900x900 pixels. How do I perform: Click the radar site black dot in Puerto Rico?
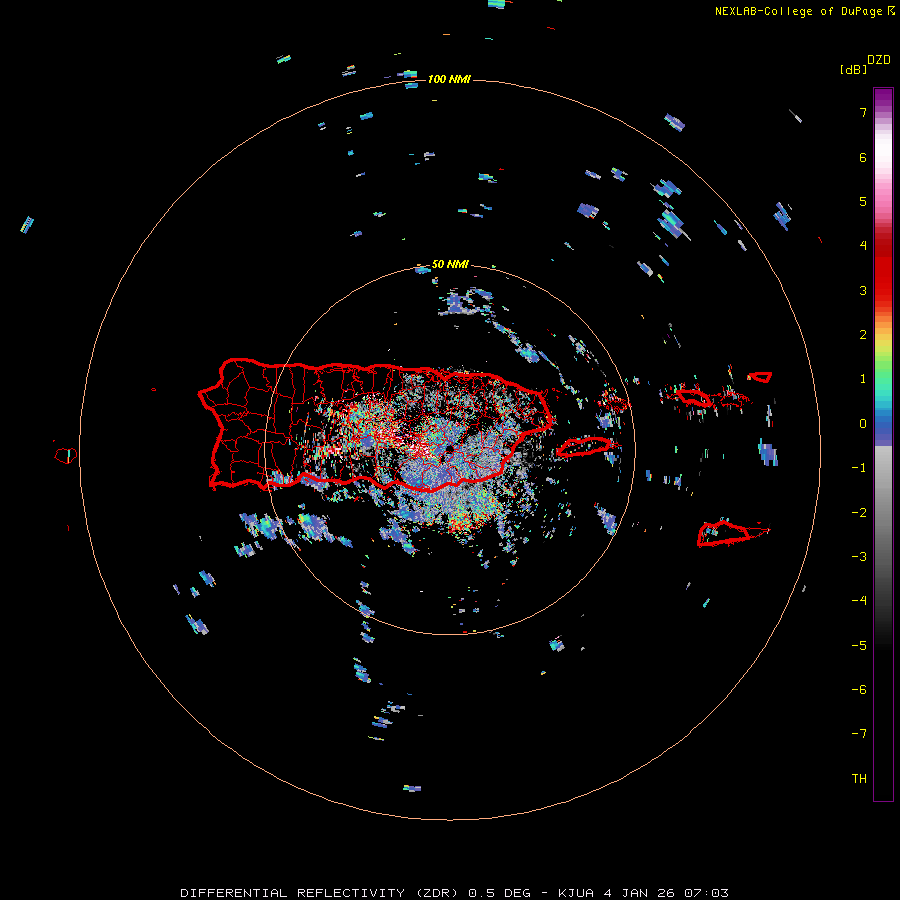[x=449, y=448]
